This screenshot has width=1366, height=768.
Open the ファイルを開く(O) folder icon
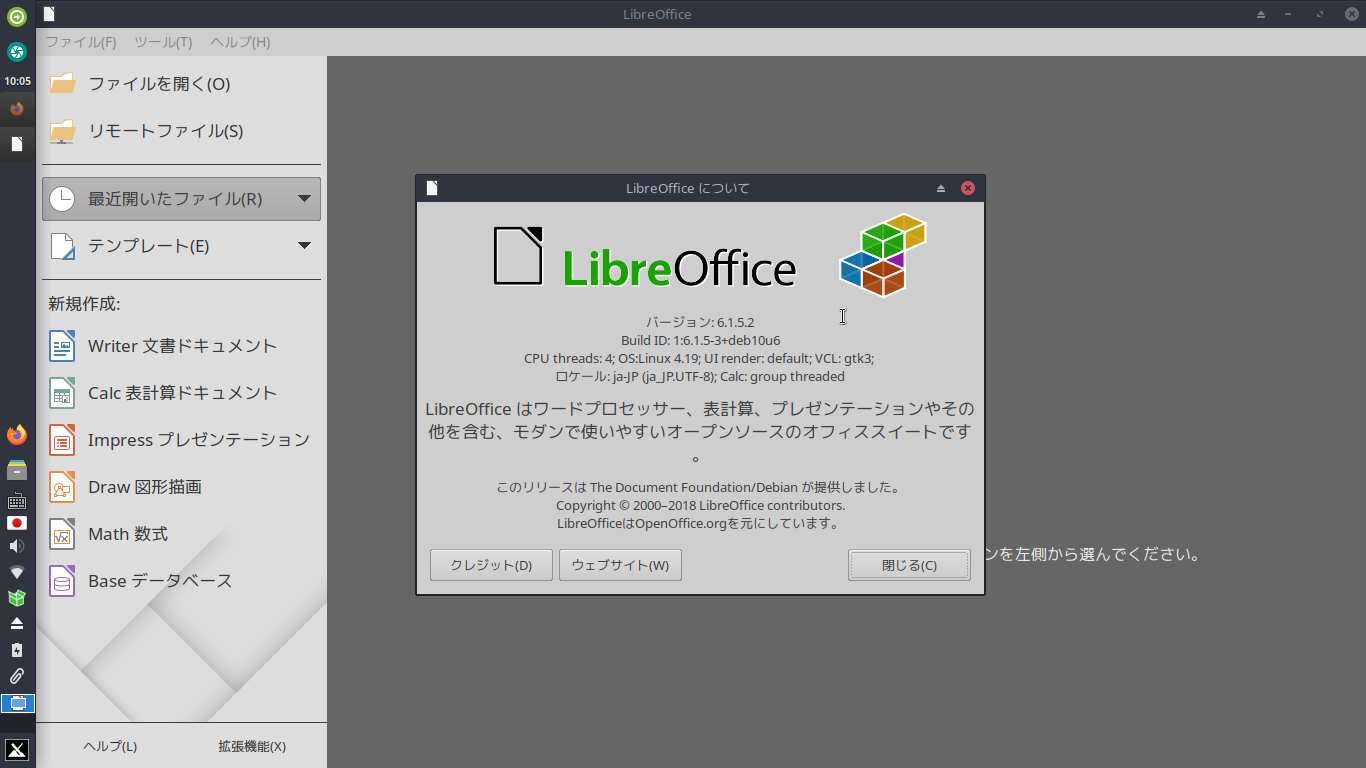[62, 83]
